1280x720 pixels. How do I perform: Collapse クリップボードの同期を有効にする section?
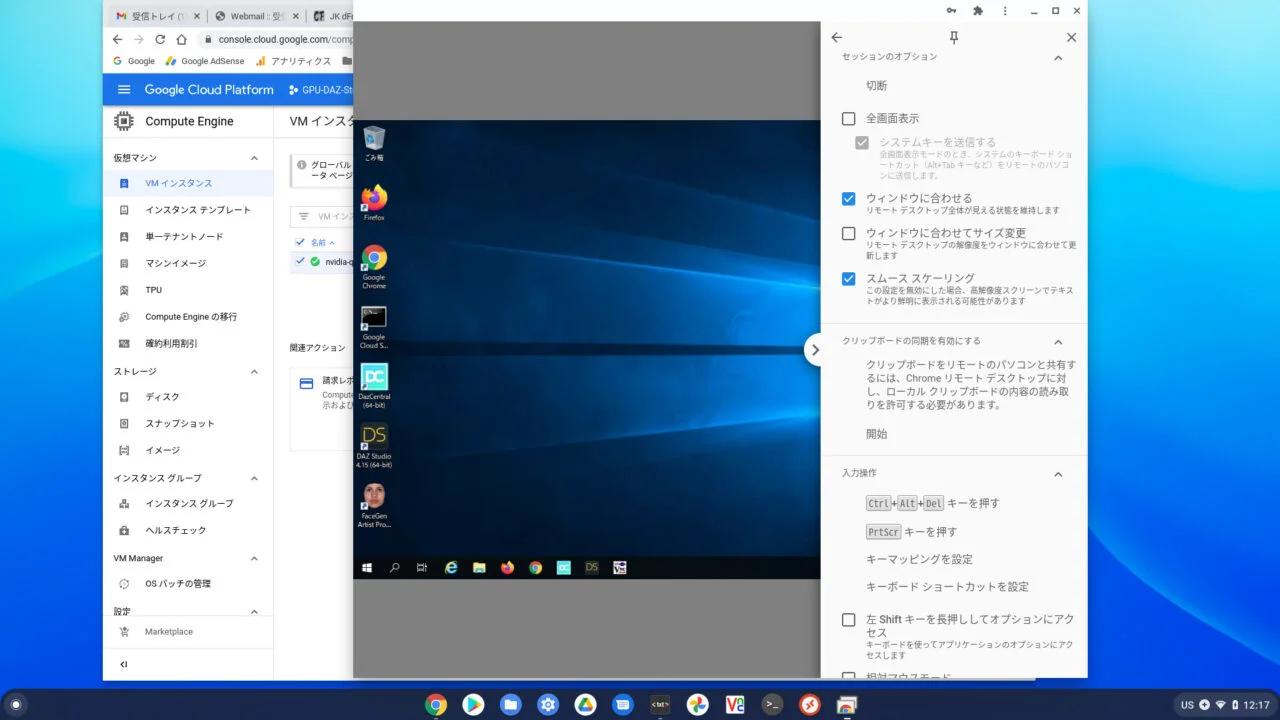pyautogui.click(x=1058, y=342)
